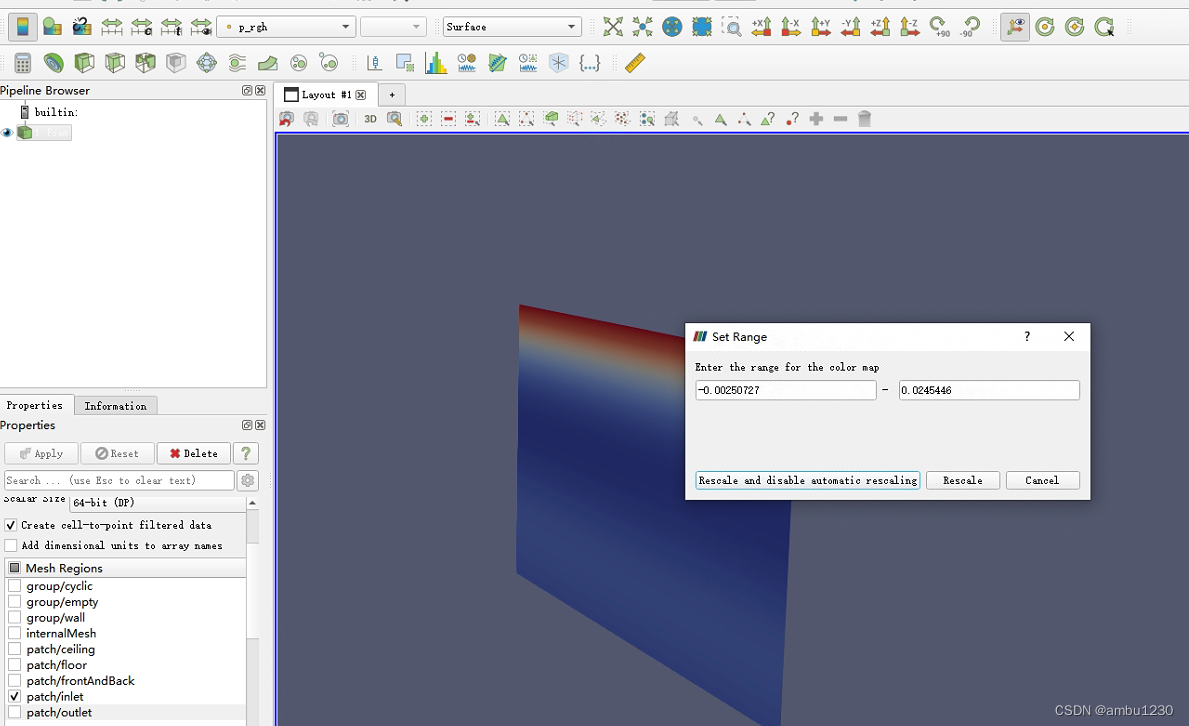
Task: Cancel the Set Range dialog
Action: [1042, 480]
